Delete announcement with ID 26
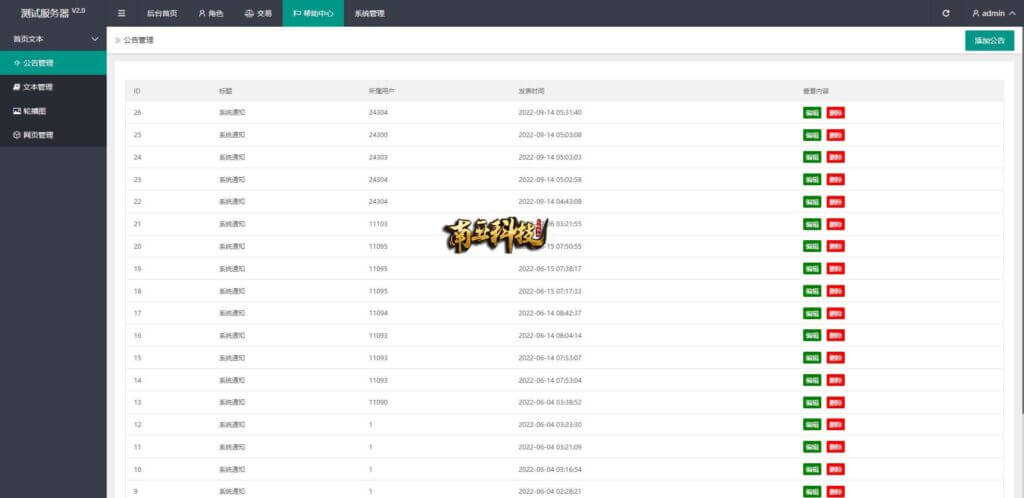This screenshot has width=1024, height=498. pyautogui.click(x=835, y=112)
